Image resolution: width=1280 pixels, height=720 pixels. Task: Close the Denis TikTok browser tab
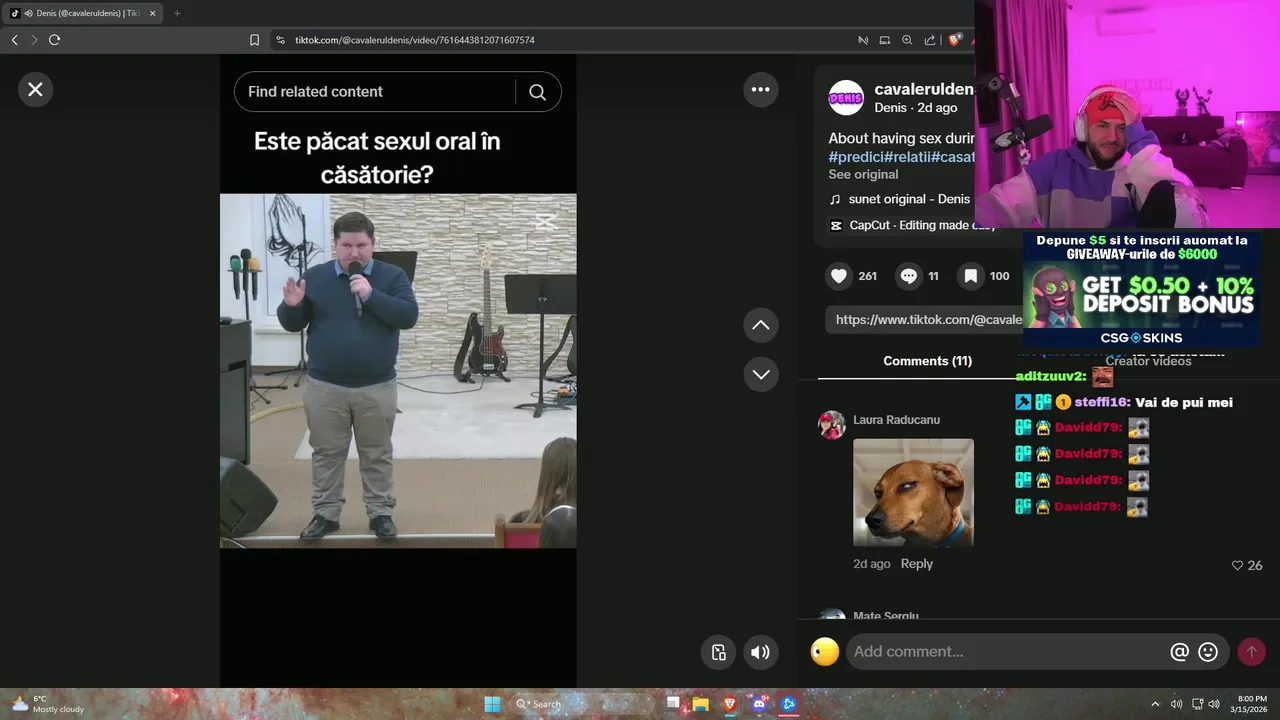[153, 13]
